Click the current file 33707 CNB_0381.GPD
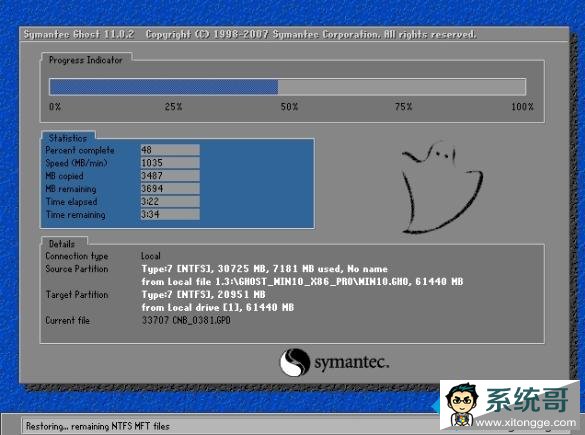585x435 pixels. 186,320
